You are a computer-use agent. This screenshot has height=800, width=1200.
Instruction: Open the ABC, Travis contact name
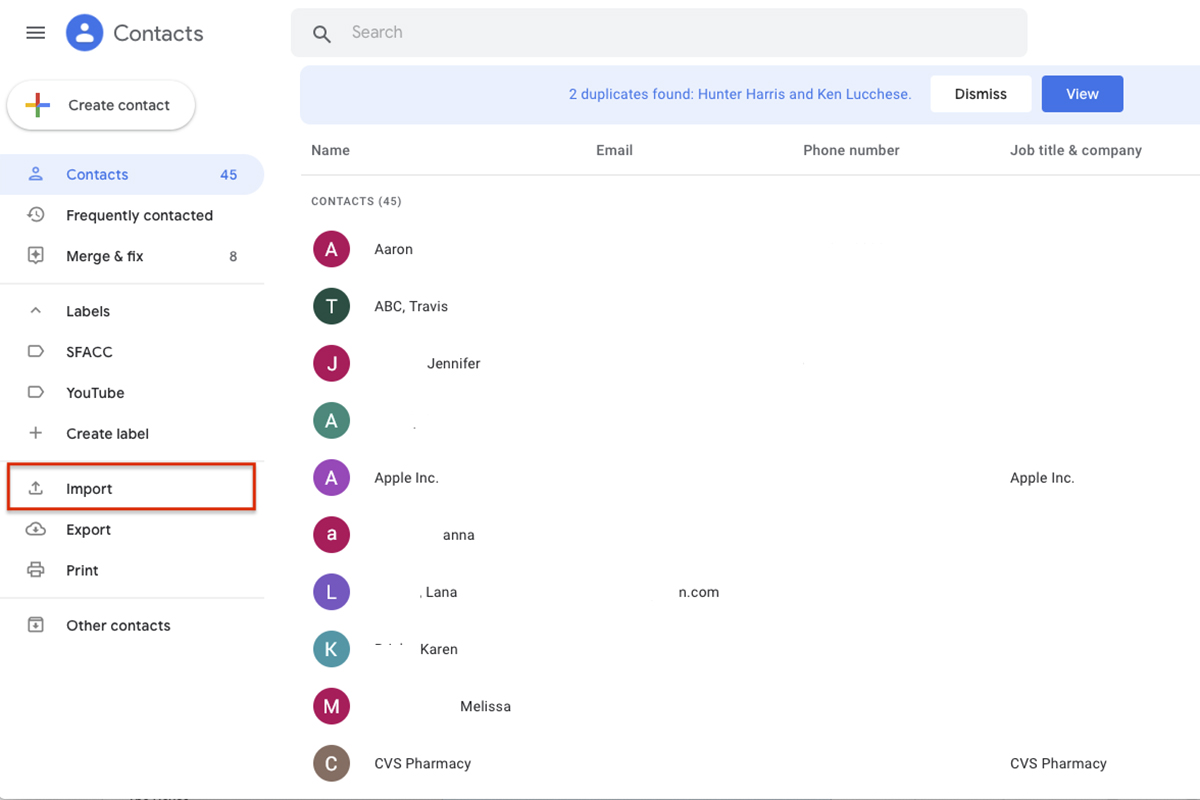(411, 306)
